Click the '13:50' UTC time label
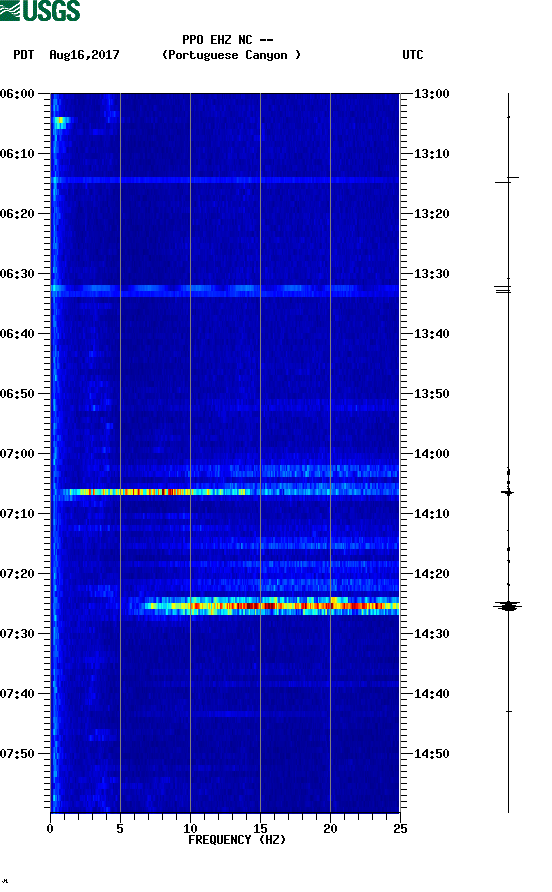Viewport: 552px width, 892px height. (431, 394)
